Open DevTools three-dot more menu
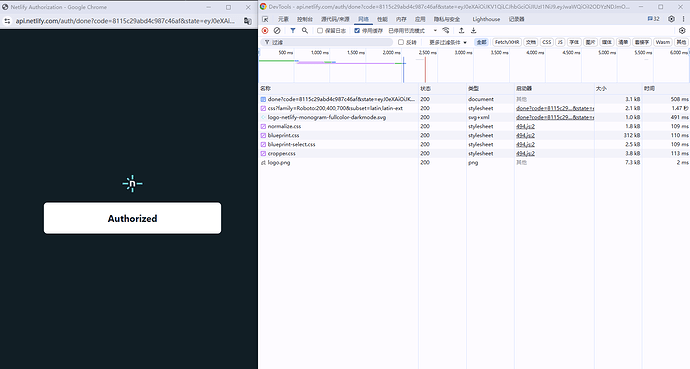The image size is (690, 369). click(683, 19)
